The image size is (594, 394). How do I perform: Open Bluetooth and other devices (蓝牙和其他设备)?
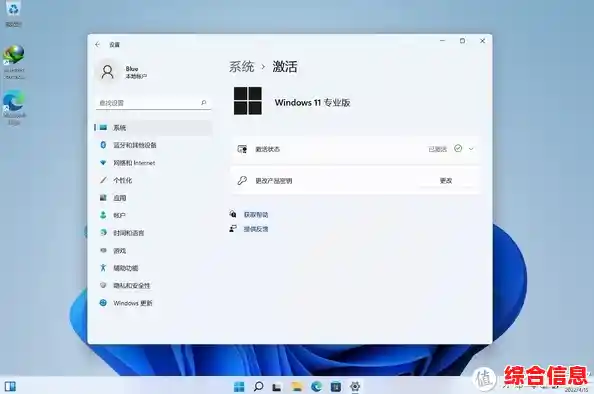point(153,145)
